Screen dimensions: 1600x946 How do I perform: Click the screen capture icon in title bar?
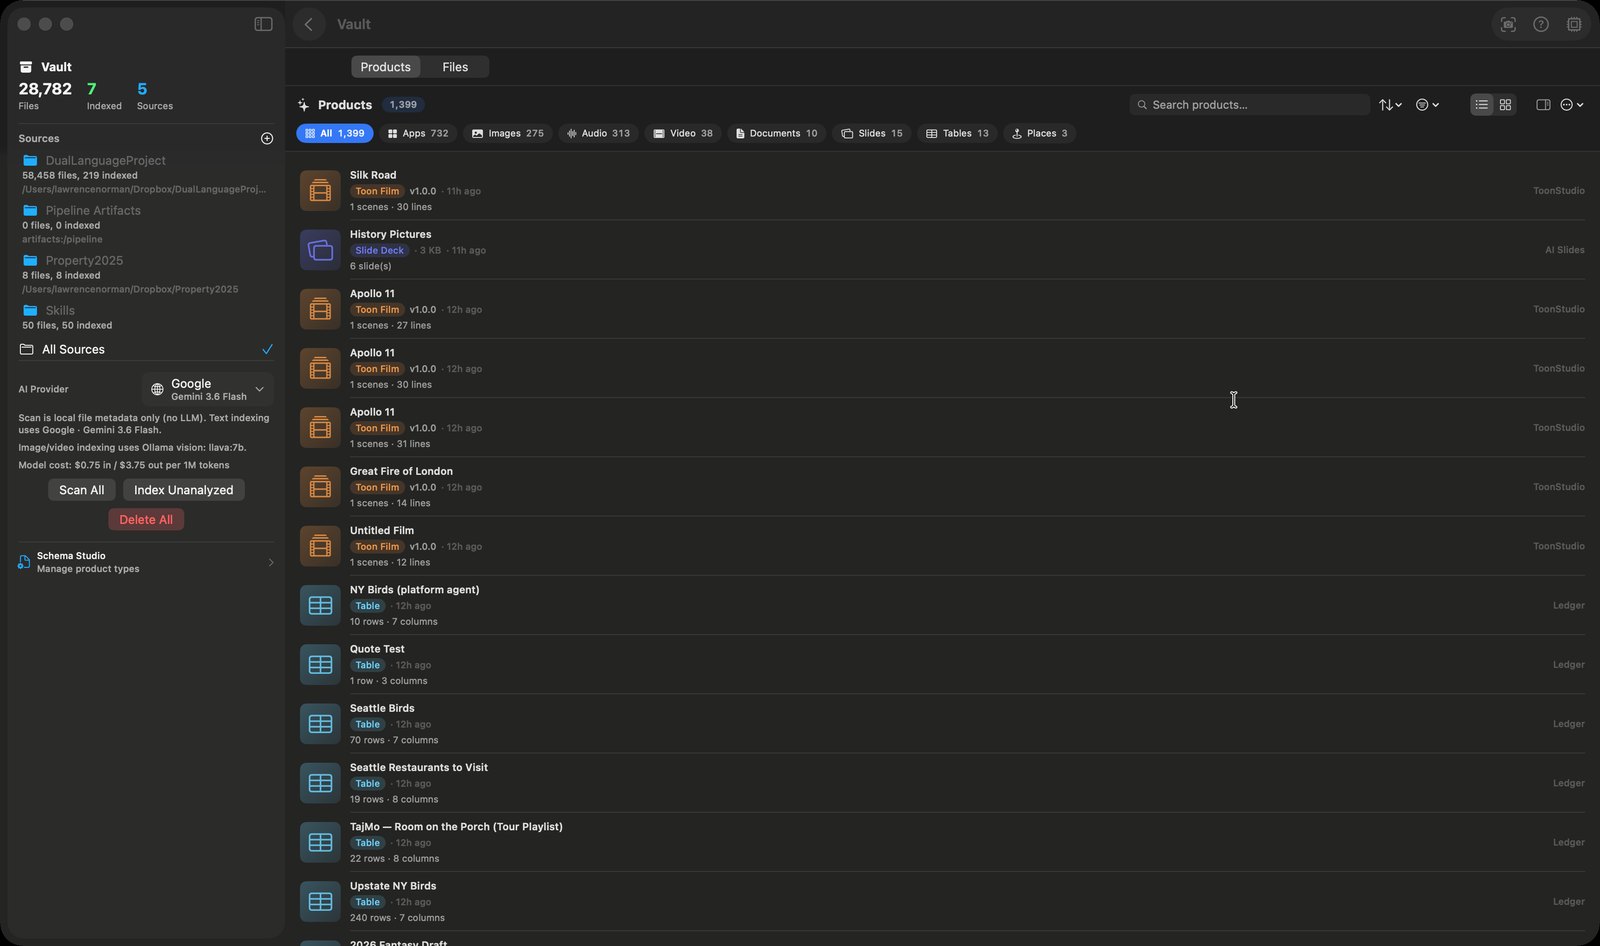(x=1508, y=24)
